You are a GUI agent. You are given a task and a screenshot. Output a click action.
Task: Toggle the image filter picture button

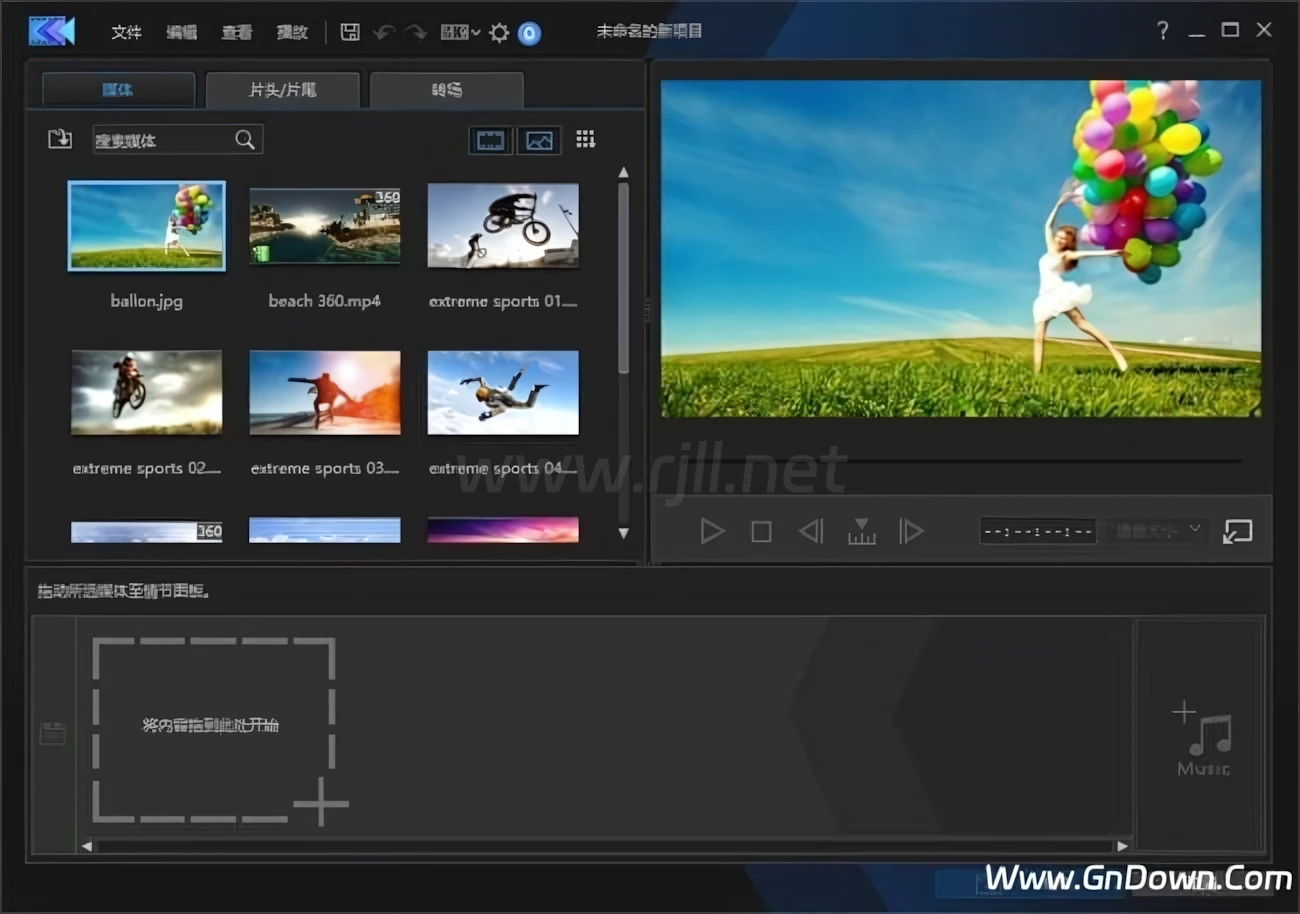[539, 140]
